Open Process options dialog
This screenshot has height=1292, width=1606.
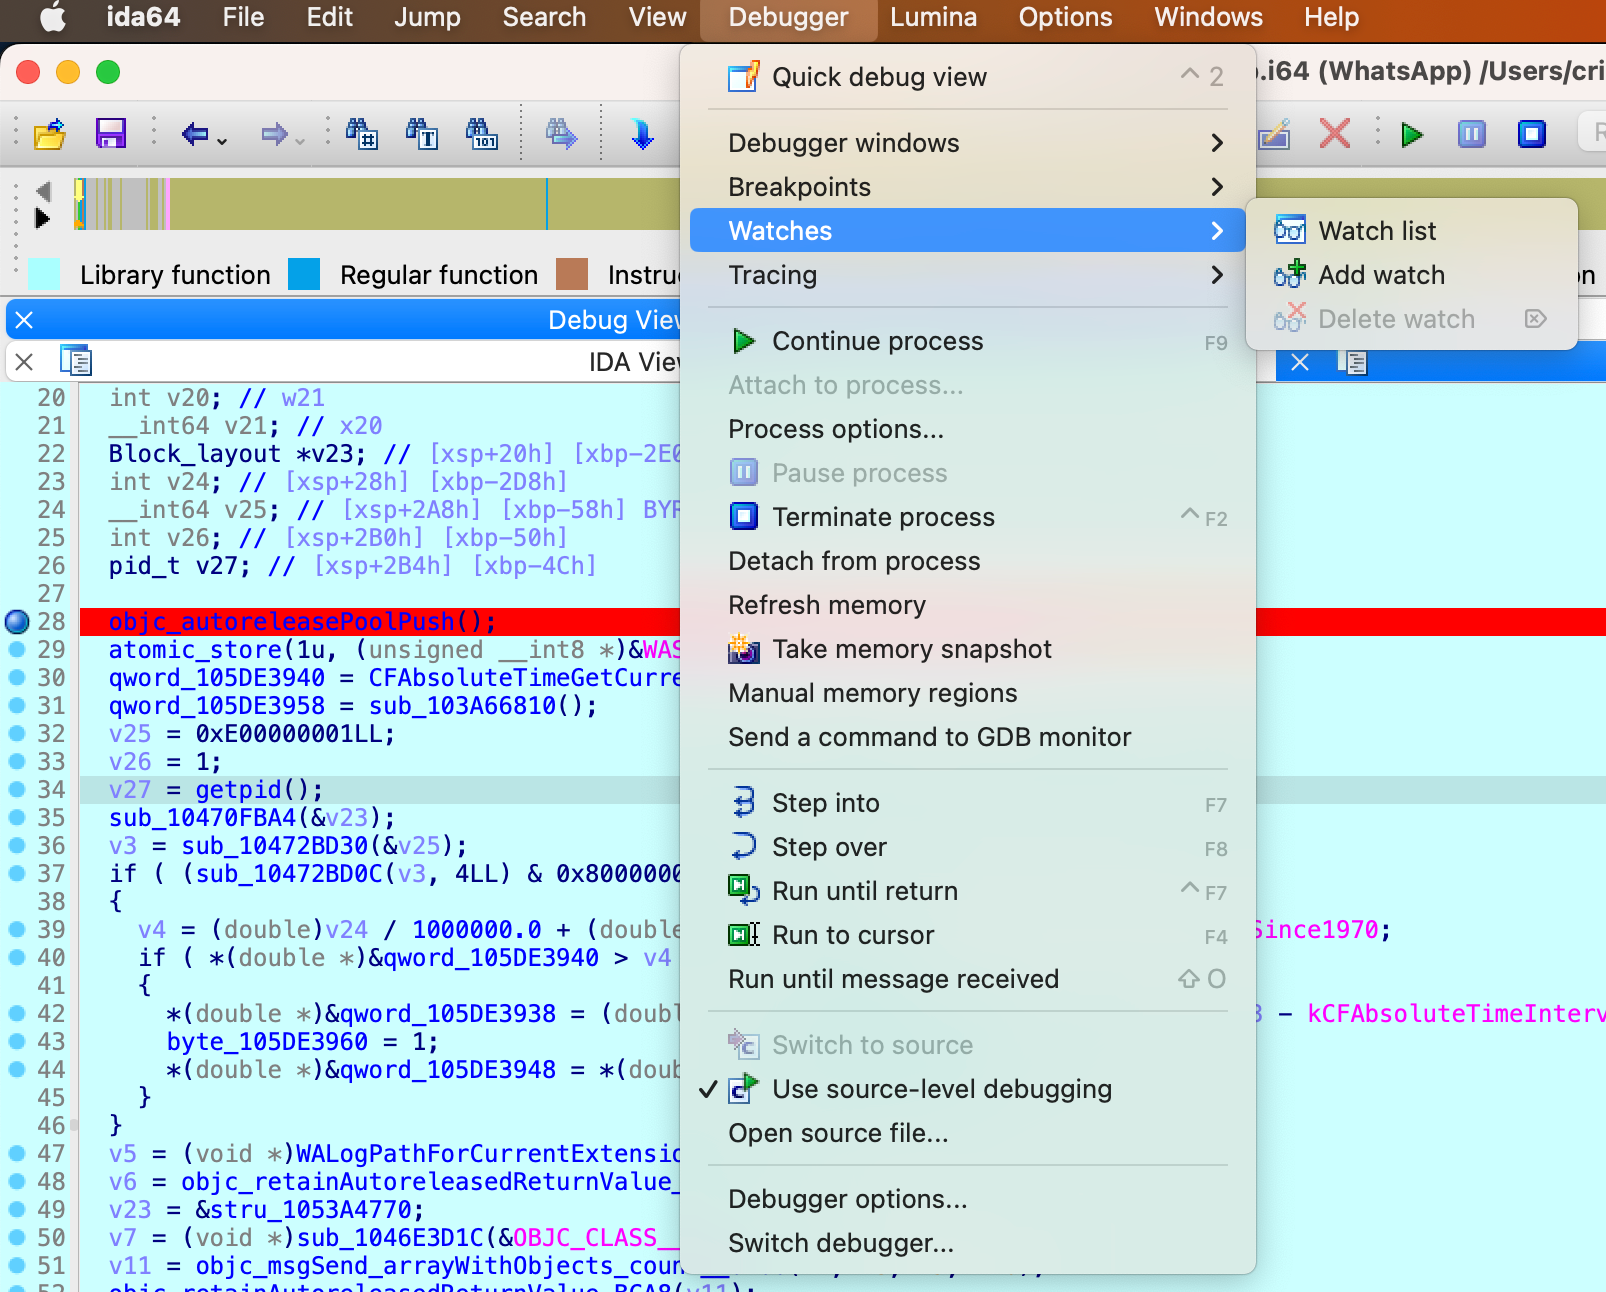coord(968,429)
